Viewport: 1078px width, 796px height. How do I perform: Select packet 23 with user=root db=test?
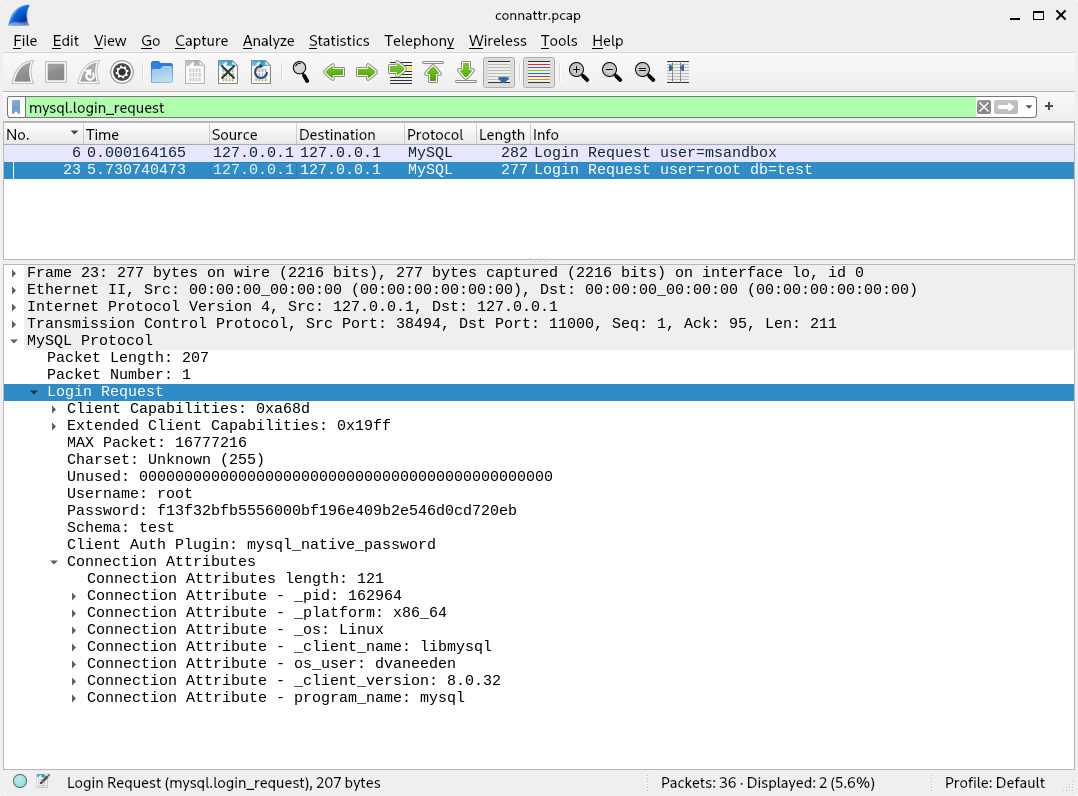coord(539,170)
